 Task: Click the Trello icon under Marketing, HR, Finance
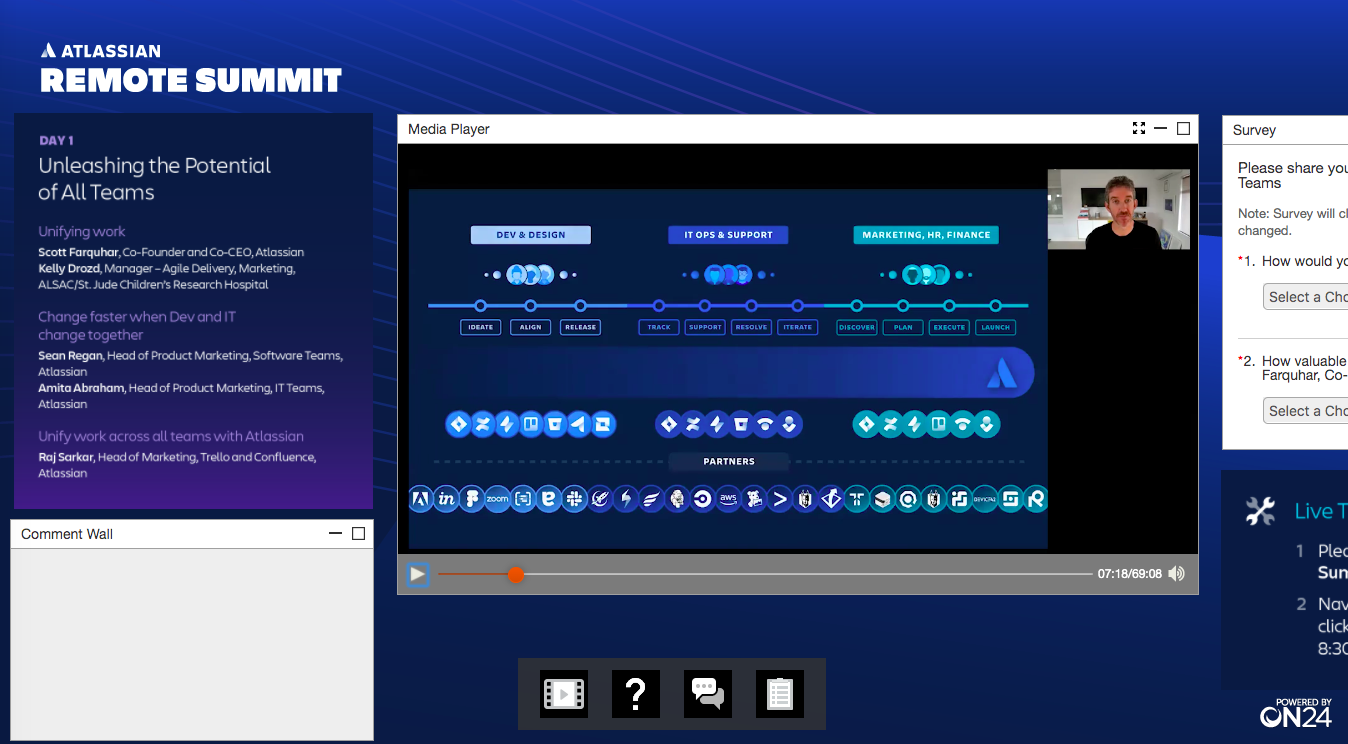click(938, 424)
